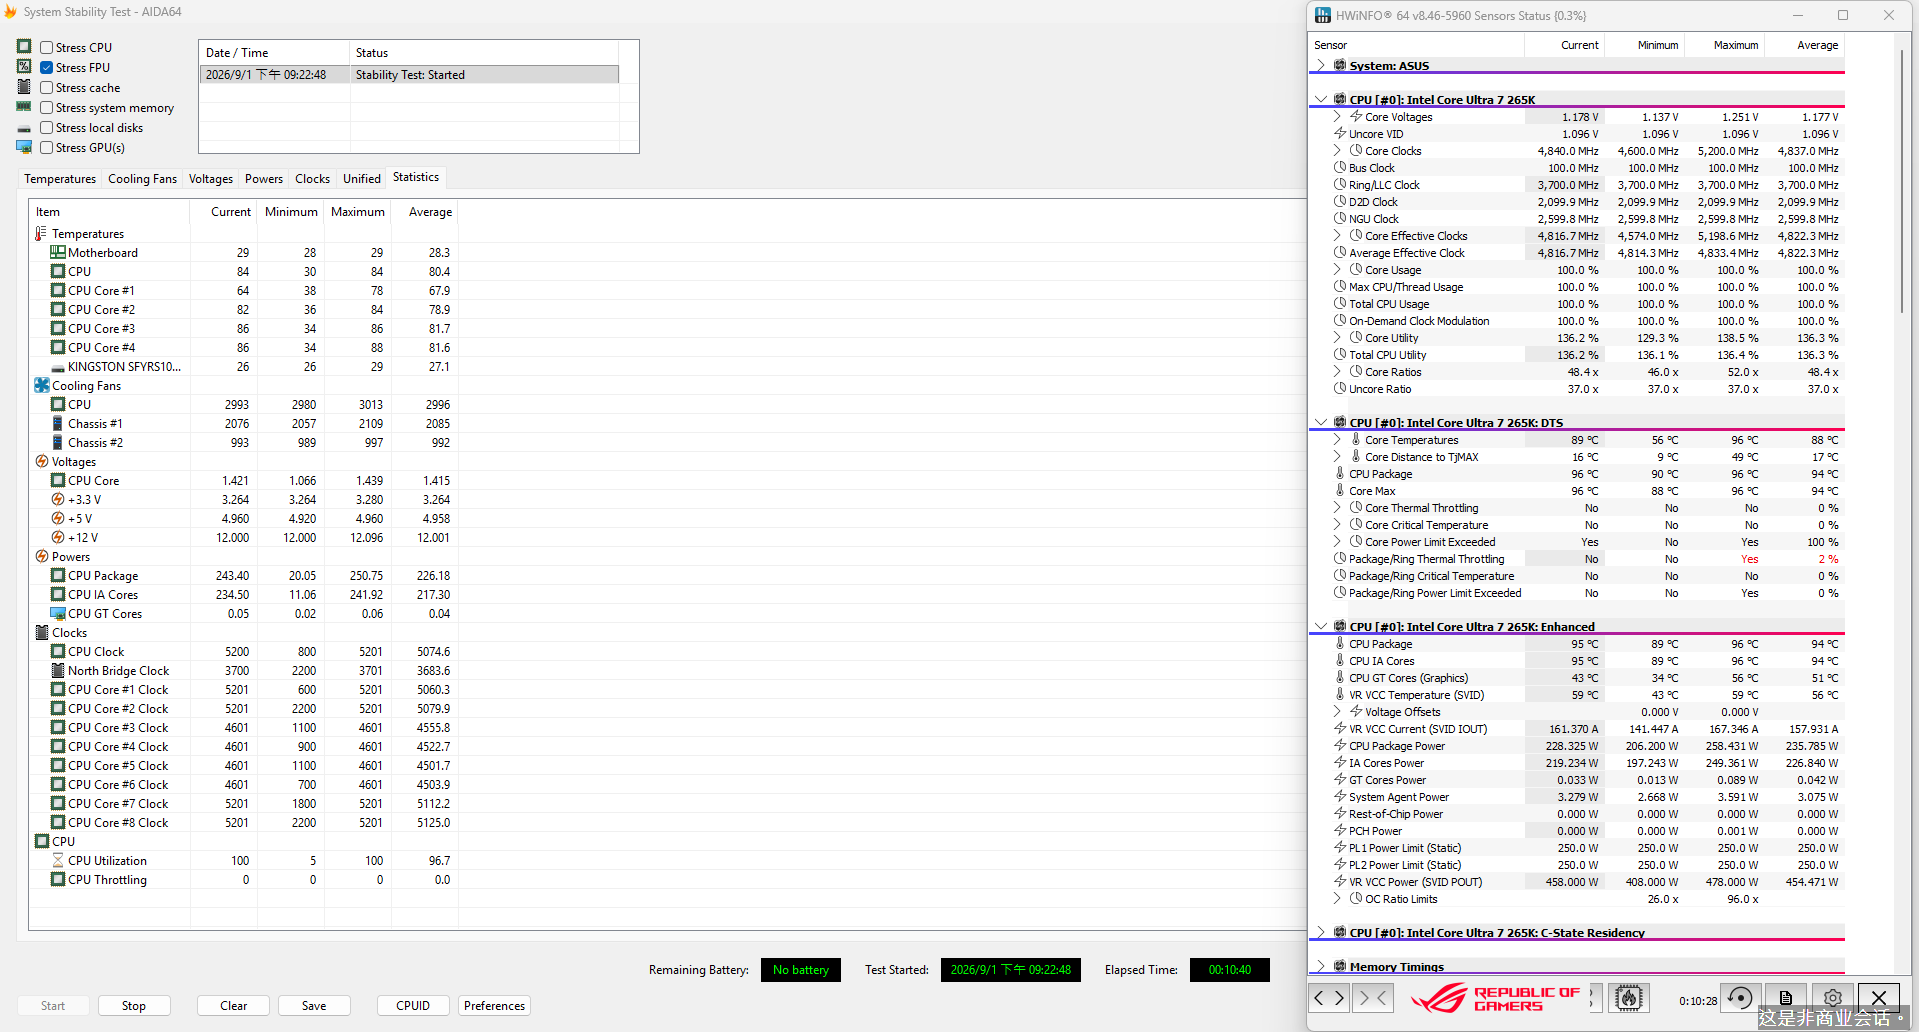Viewport: 1919px width, 1032px height.
Task: Enable Stress local disks checkbox
Action: pyautogui.click(x=46, y=127)
